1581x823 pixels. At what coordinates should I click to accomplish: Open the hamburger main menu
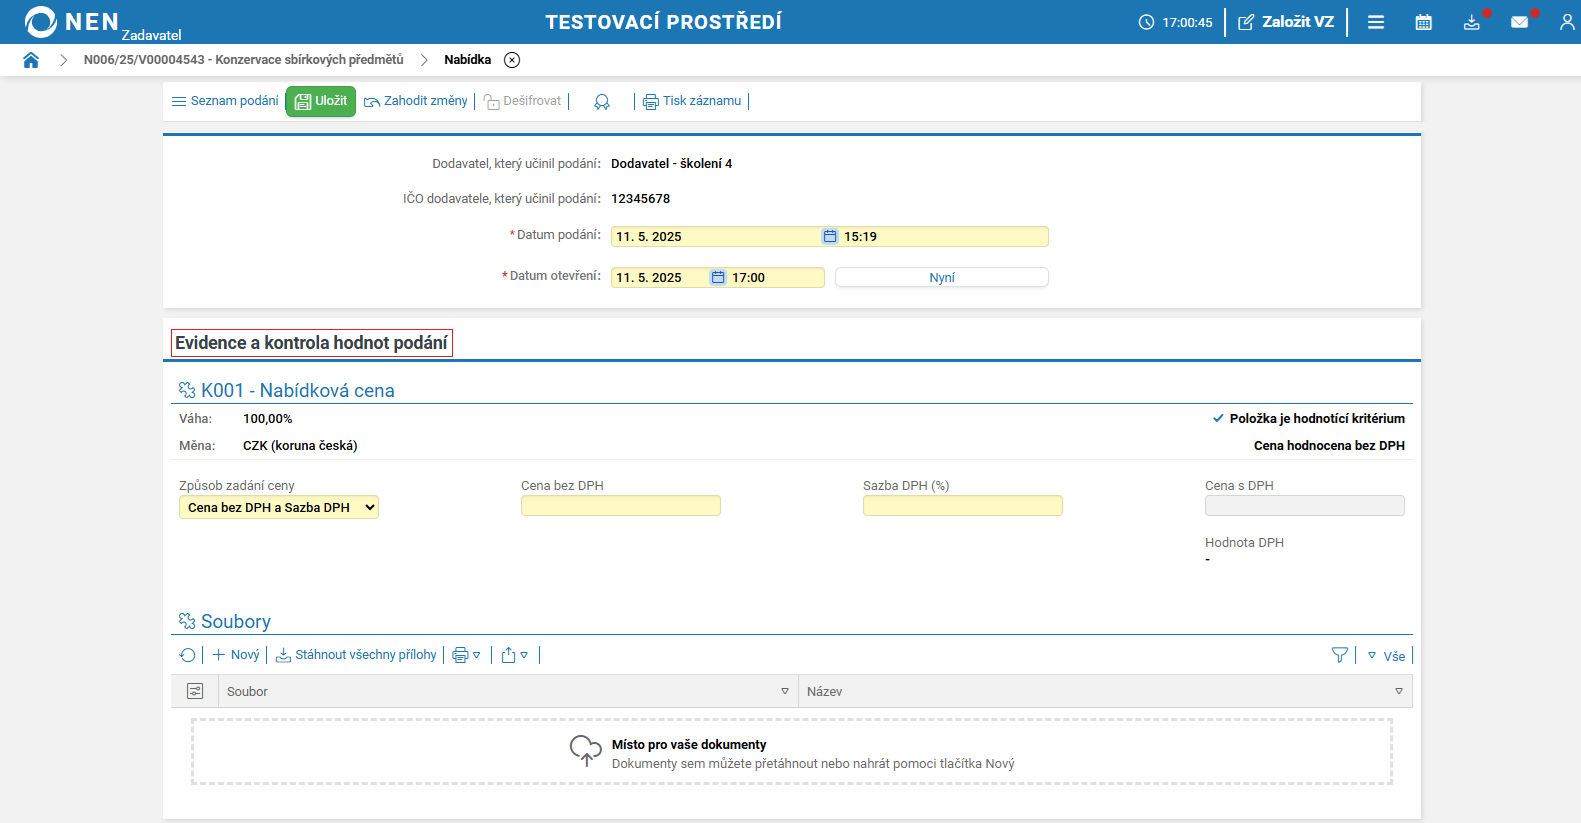[x=1376, y=22]
